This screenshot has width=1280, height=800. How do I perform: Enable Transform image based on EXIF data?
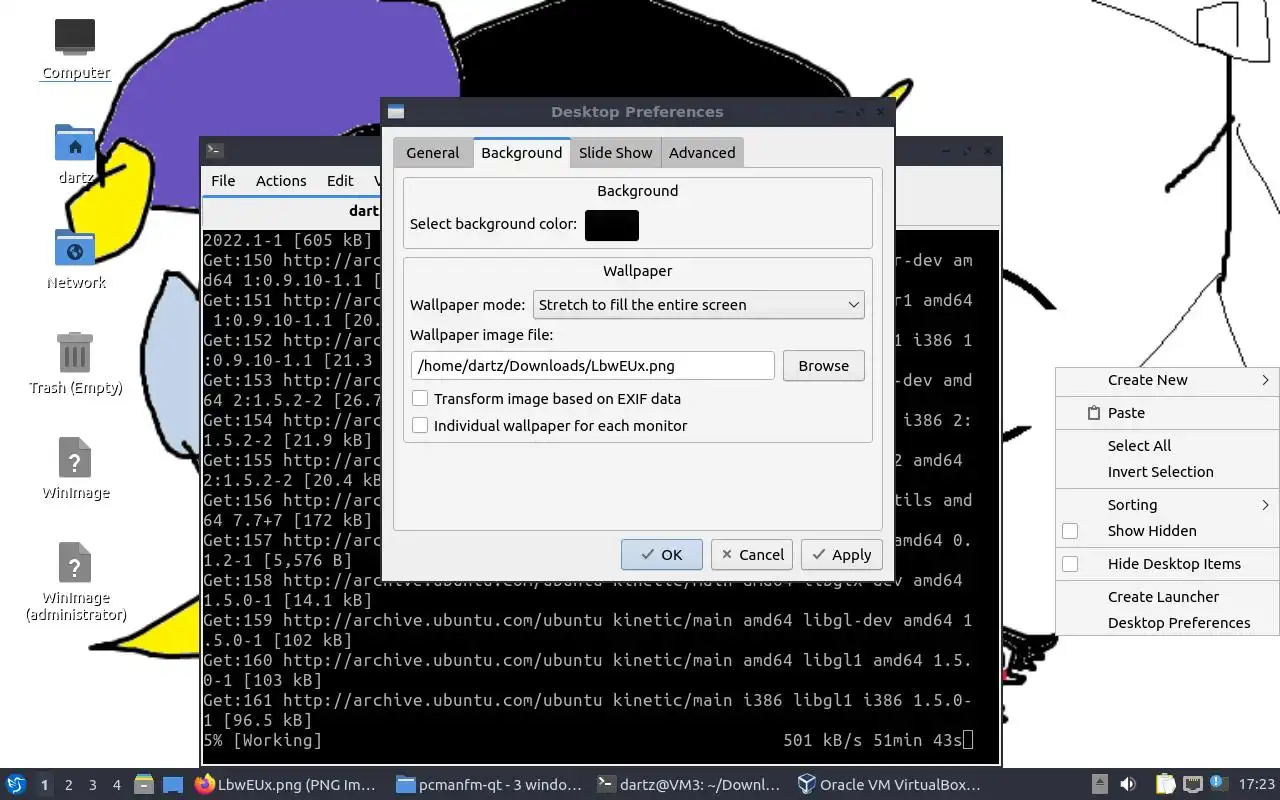pyautogui.click(x=420, y=398)
